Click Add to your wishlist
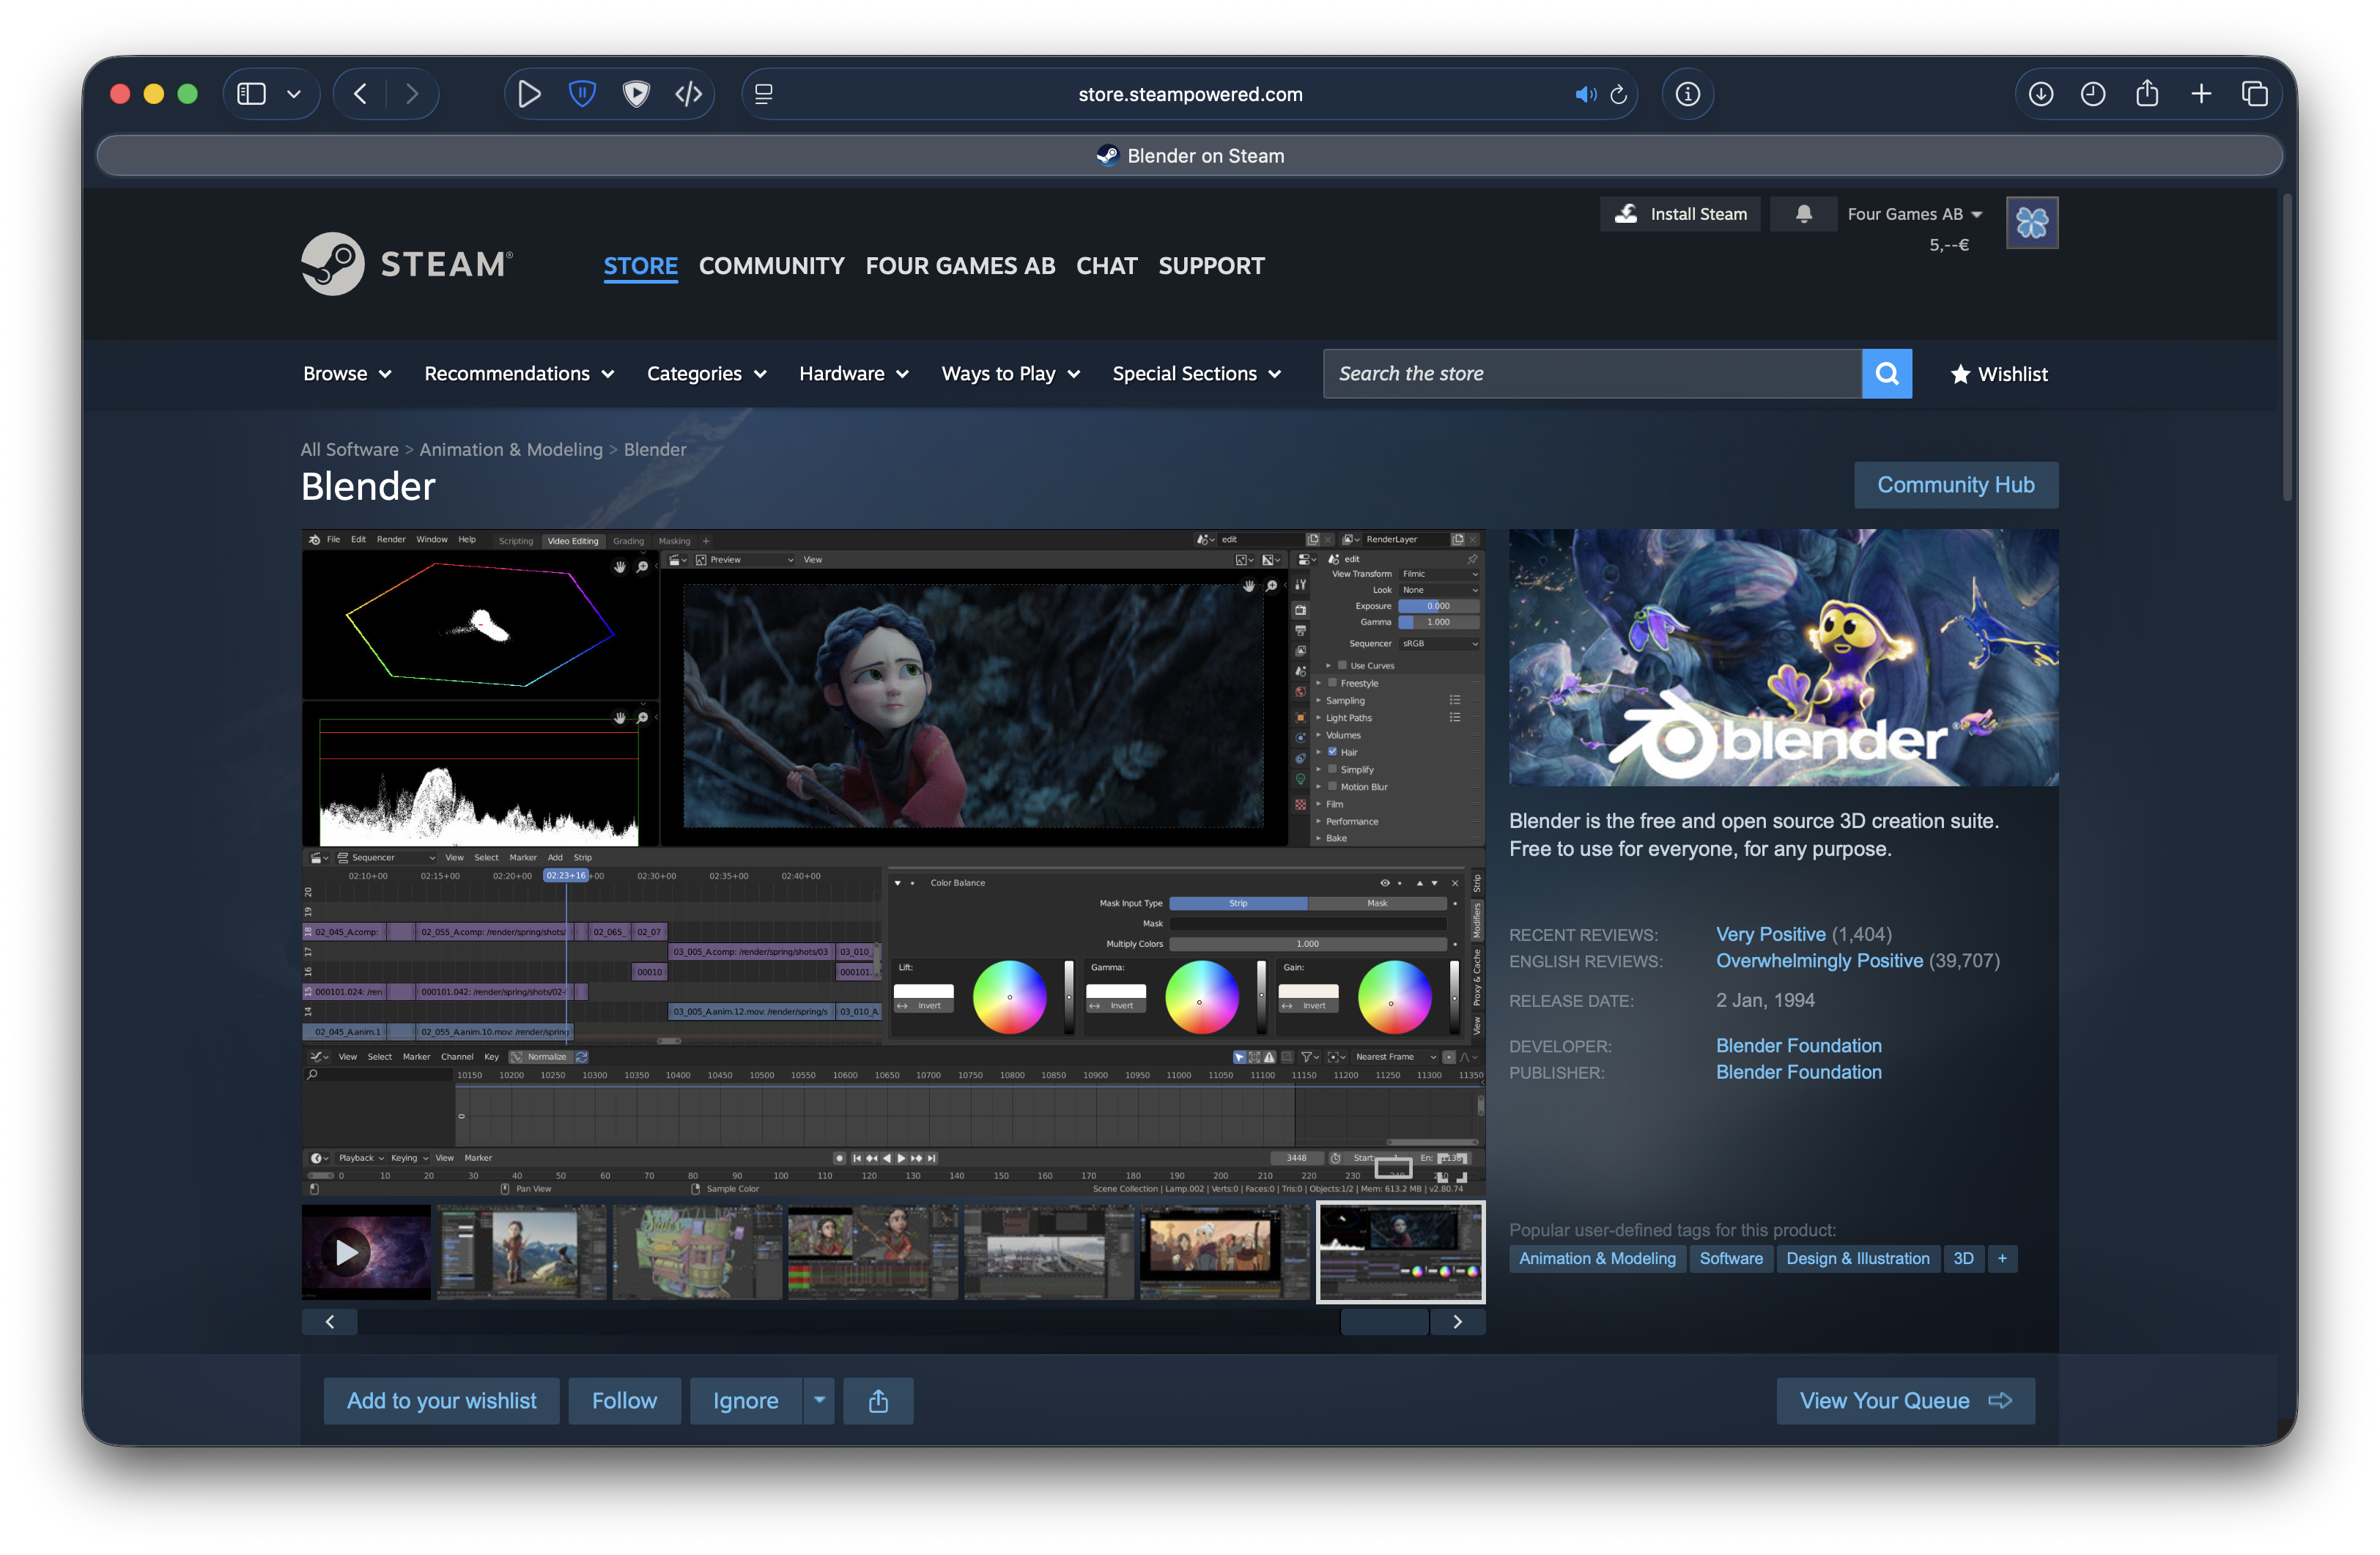 point(441,1401)
